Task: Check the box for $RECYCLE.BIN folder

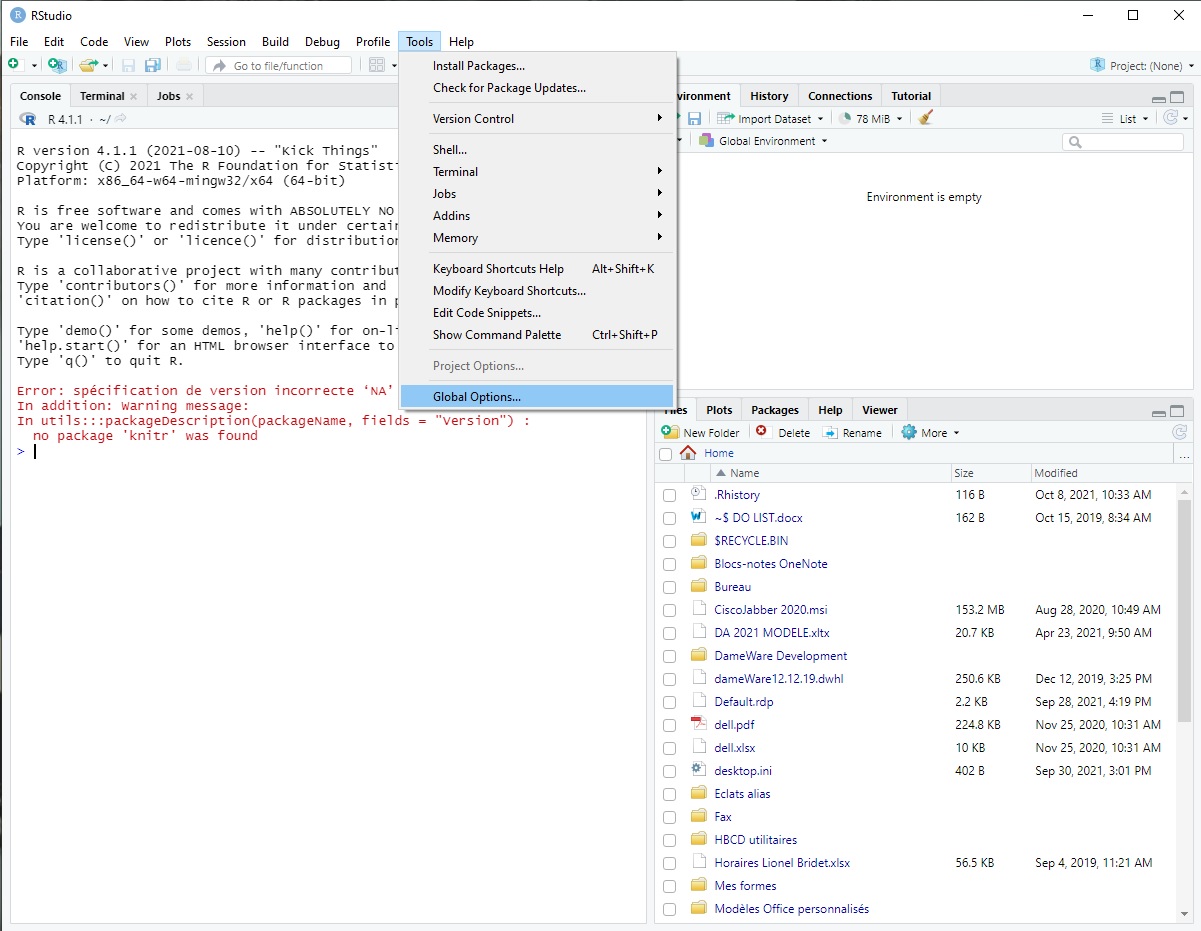Action: coord(669,541)
